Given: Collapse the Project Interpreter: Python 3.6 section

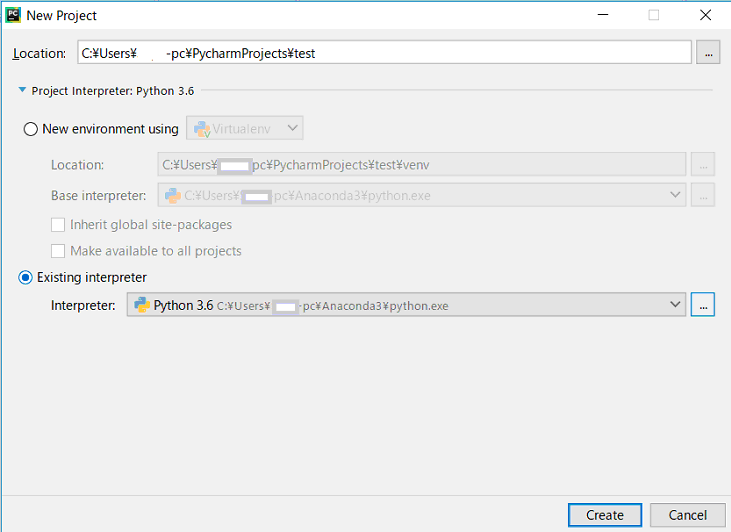Looking at the screenshot, I should click(x=22, y=90).
